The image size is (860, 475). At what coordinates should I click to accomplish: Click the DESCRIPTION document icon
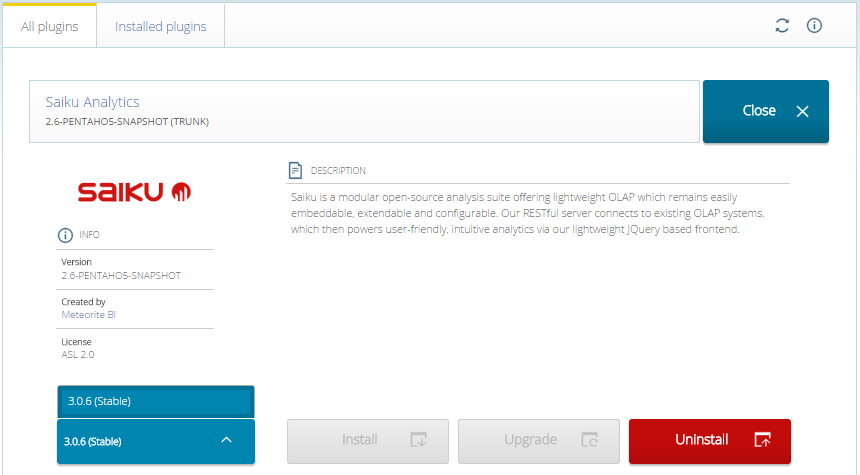point(295,171)
